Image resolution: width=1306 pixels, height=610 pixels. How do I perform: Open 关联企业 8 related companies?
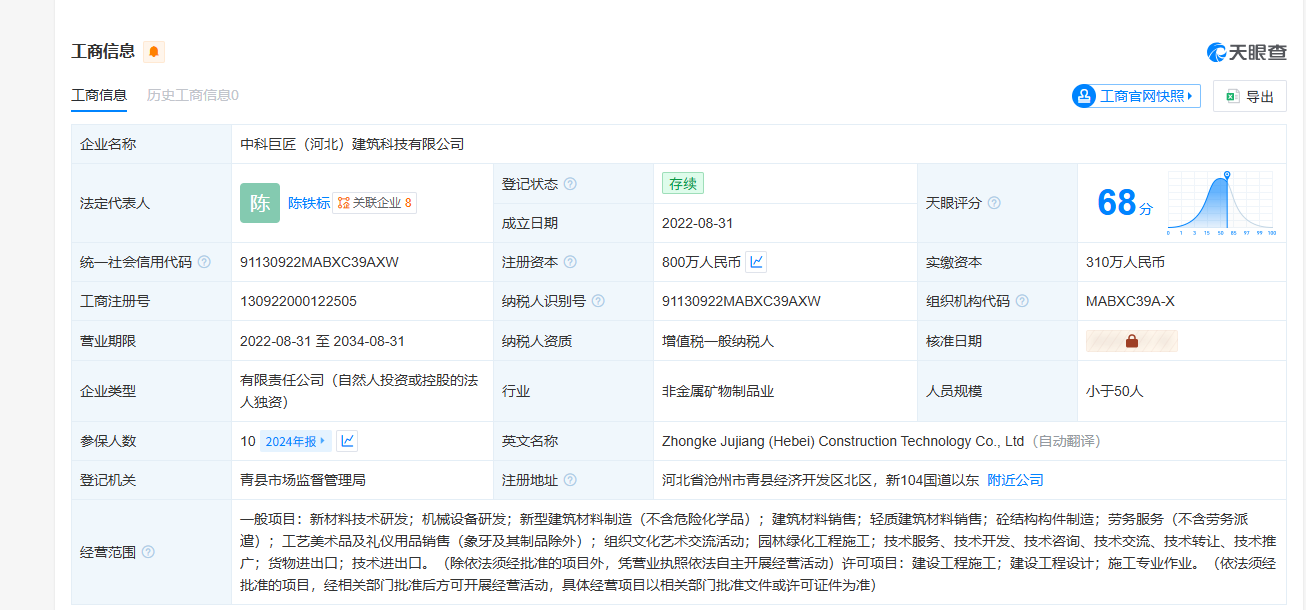[375, 203]
